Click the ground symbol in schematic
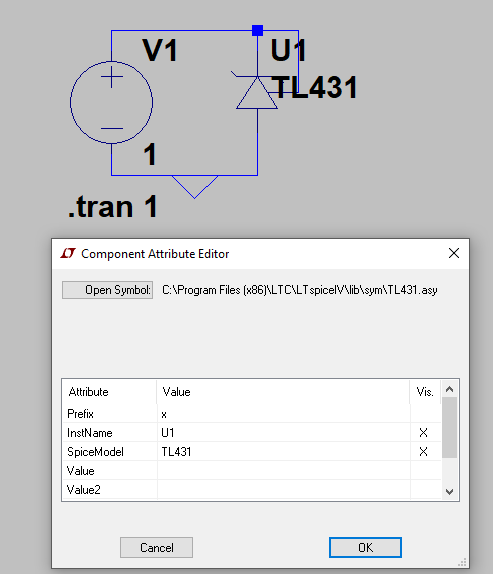The height and width of the screenshot is (574, 493). 195,187
